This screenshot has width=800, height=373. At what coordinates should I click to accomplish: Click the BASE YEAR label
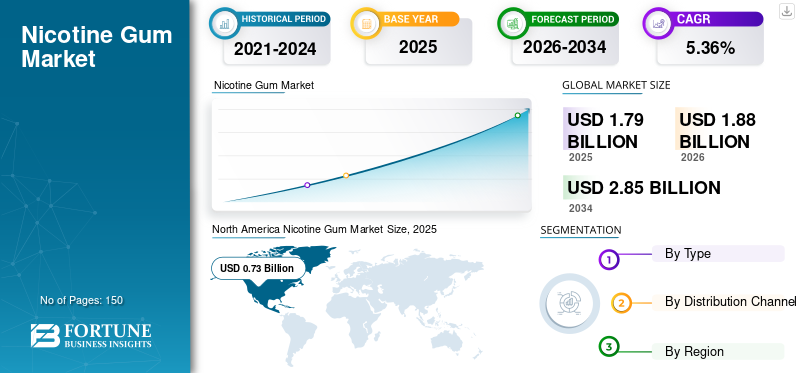(410, 19)
